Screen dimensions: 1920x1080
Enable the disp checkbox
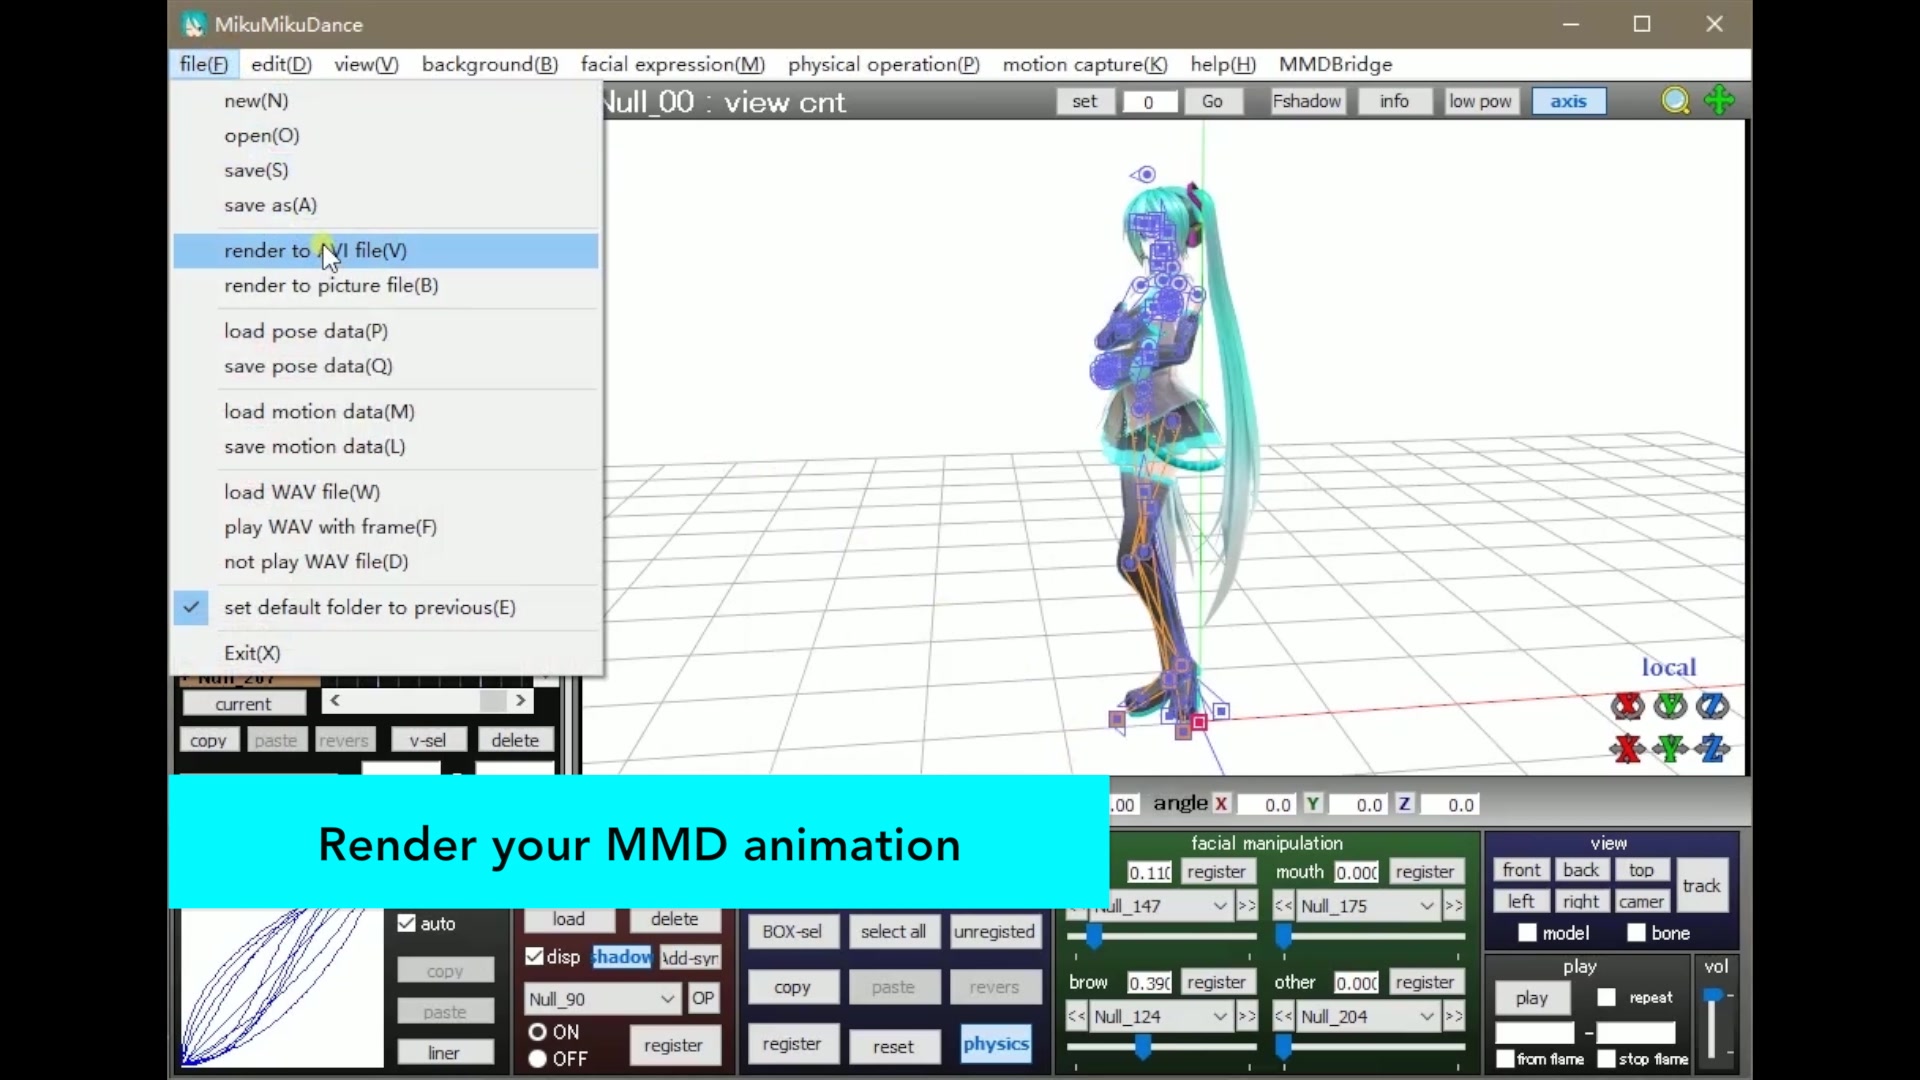(x=535, y=956)
